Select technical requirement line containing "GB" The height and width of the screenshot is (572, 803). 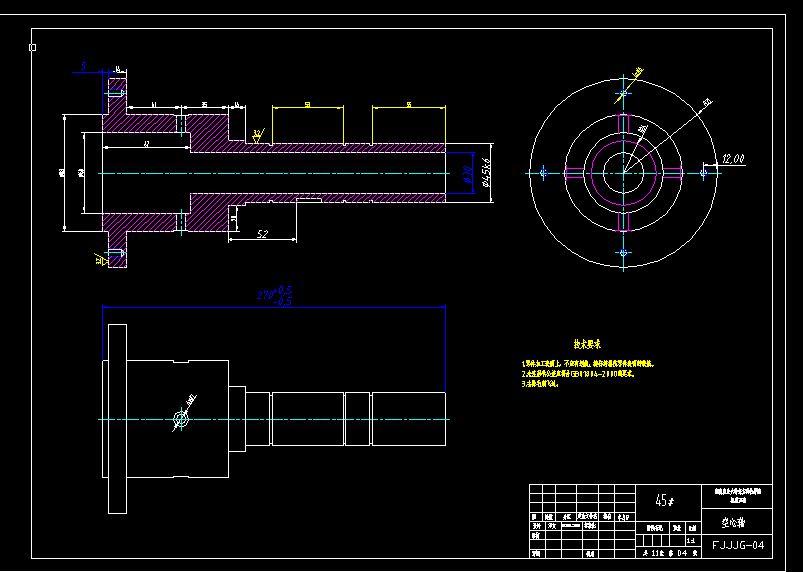tap(578, 374)
